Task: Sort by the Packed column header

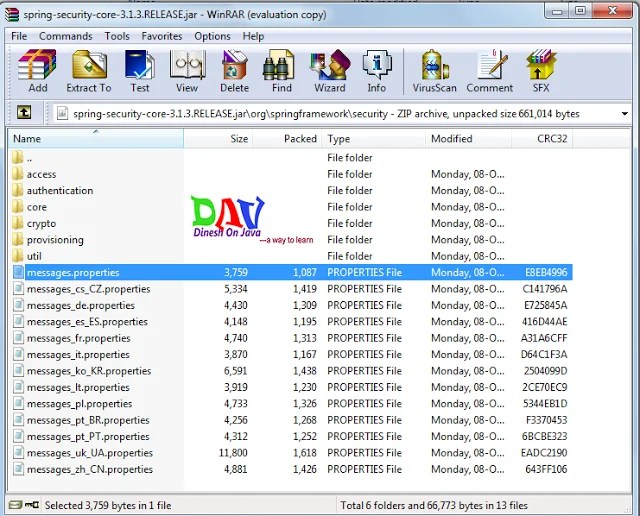Action: (x=287, y=139)
